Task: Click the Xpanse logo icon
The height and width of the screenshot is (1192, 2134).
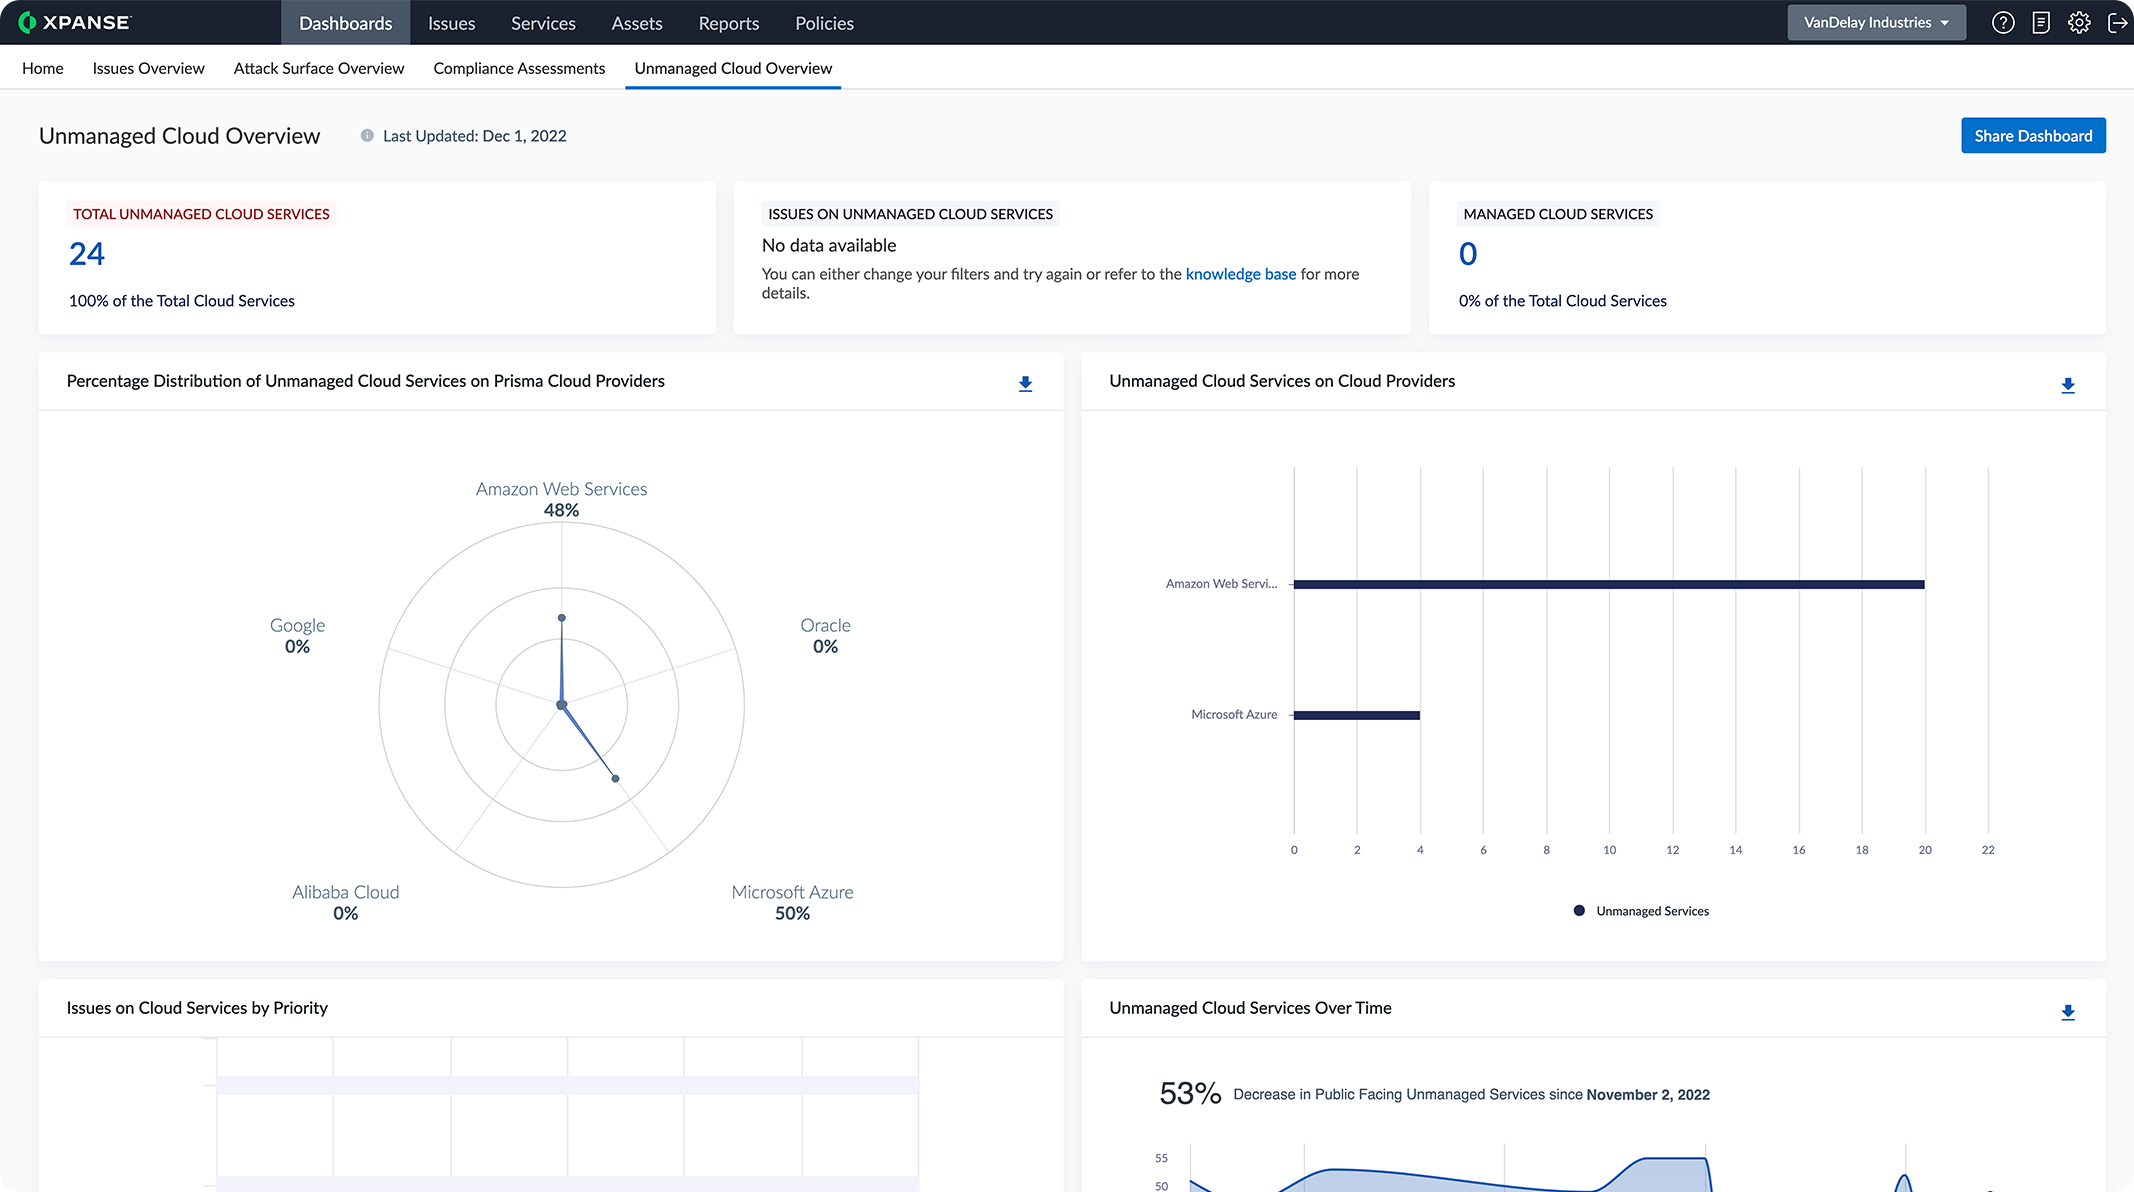Action: (x=27, y=22)
